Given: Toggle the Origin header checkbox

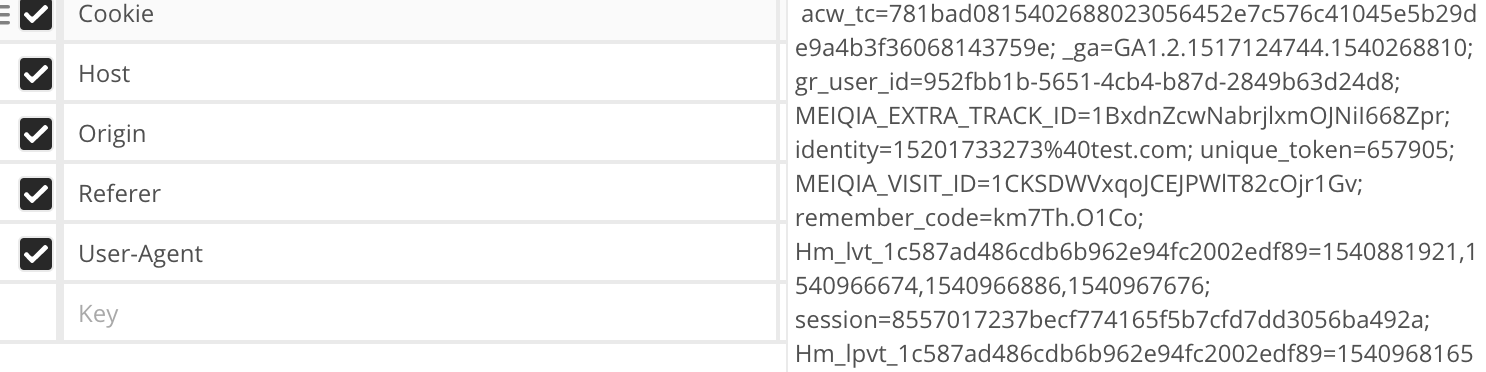Looking at the screenshot, I should pos(36,134).
